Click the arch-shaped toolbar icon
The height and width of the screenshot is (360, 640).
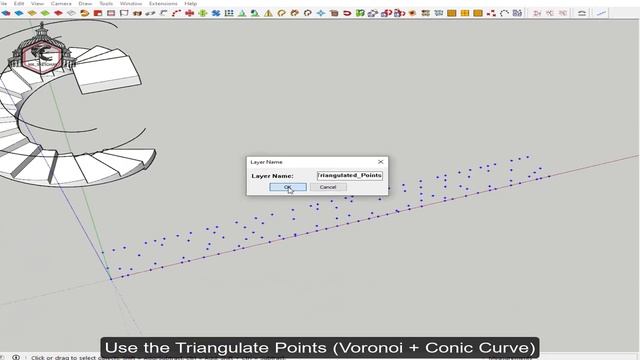tap(582, 13)
